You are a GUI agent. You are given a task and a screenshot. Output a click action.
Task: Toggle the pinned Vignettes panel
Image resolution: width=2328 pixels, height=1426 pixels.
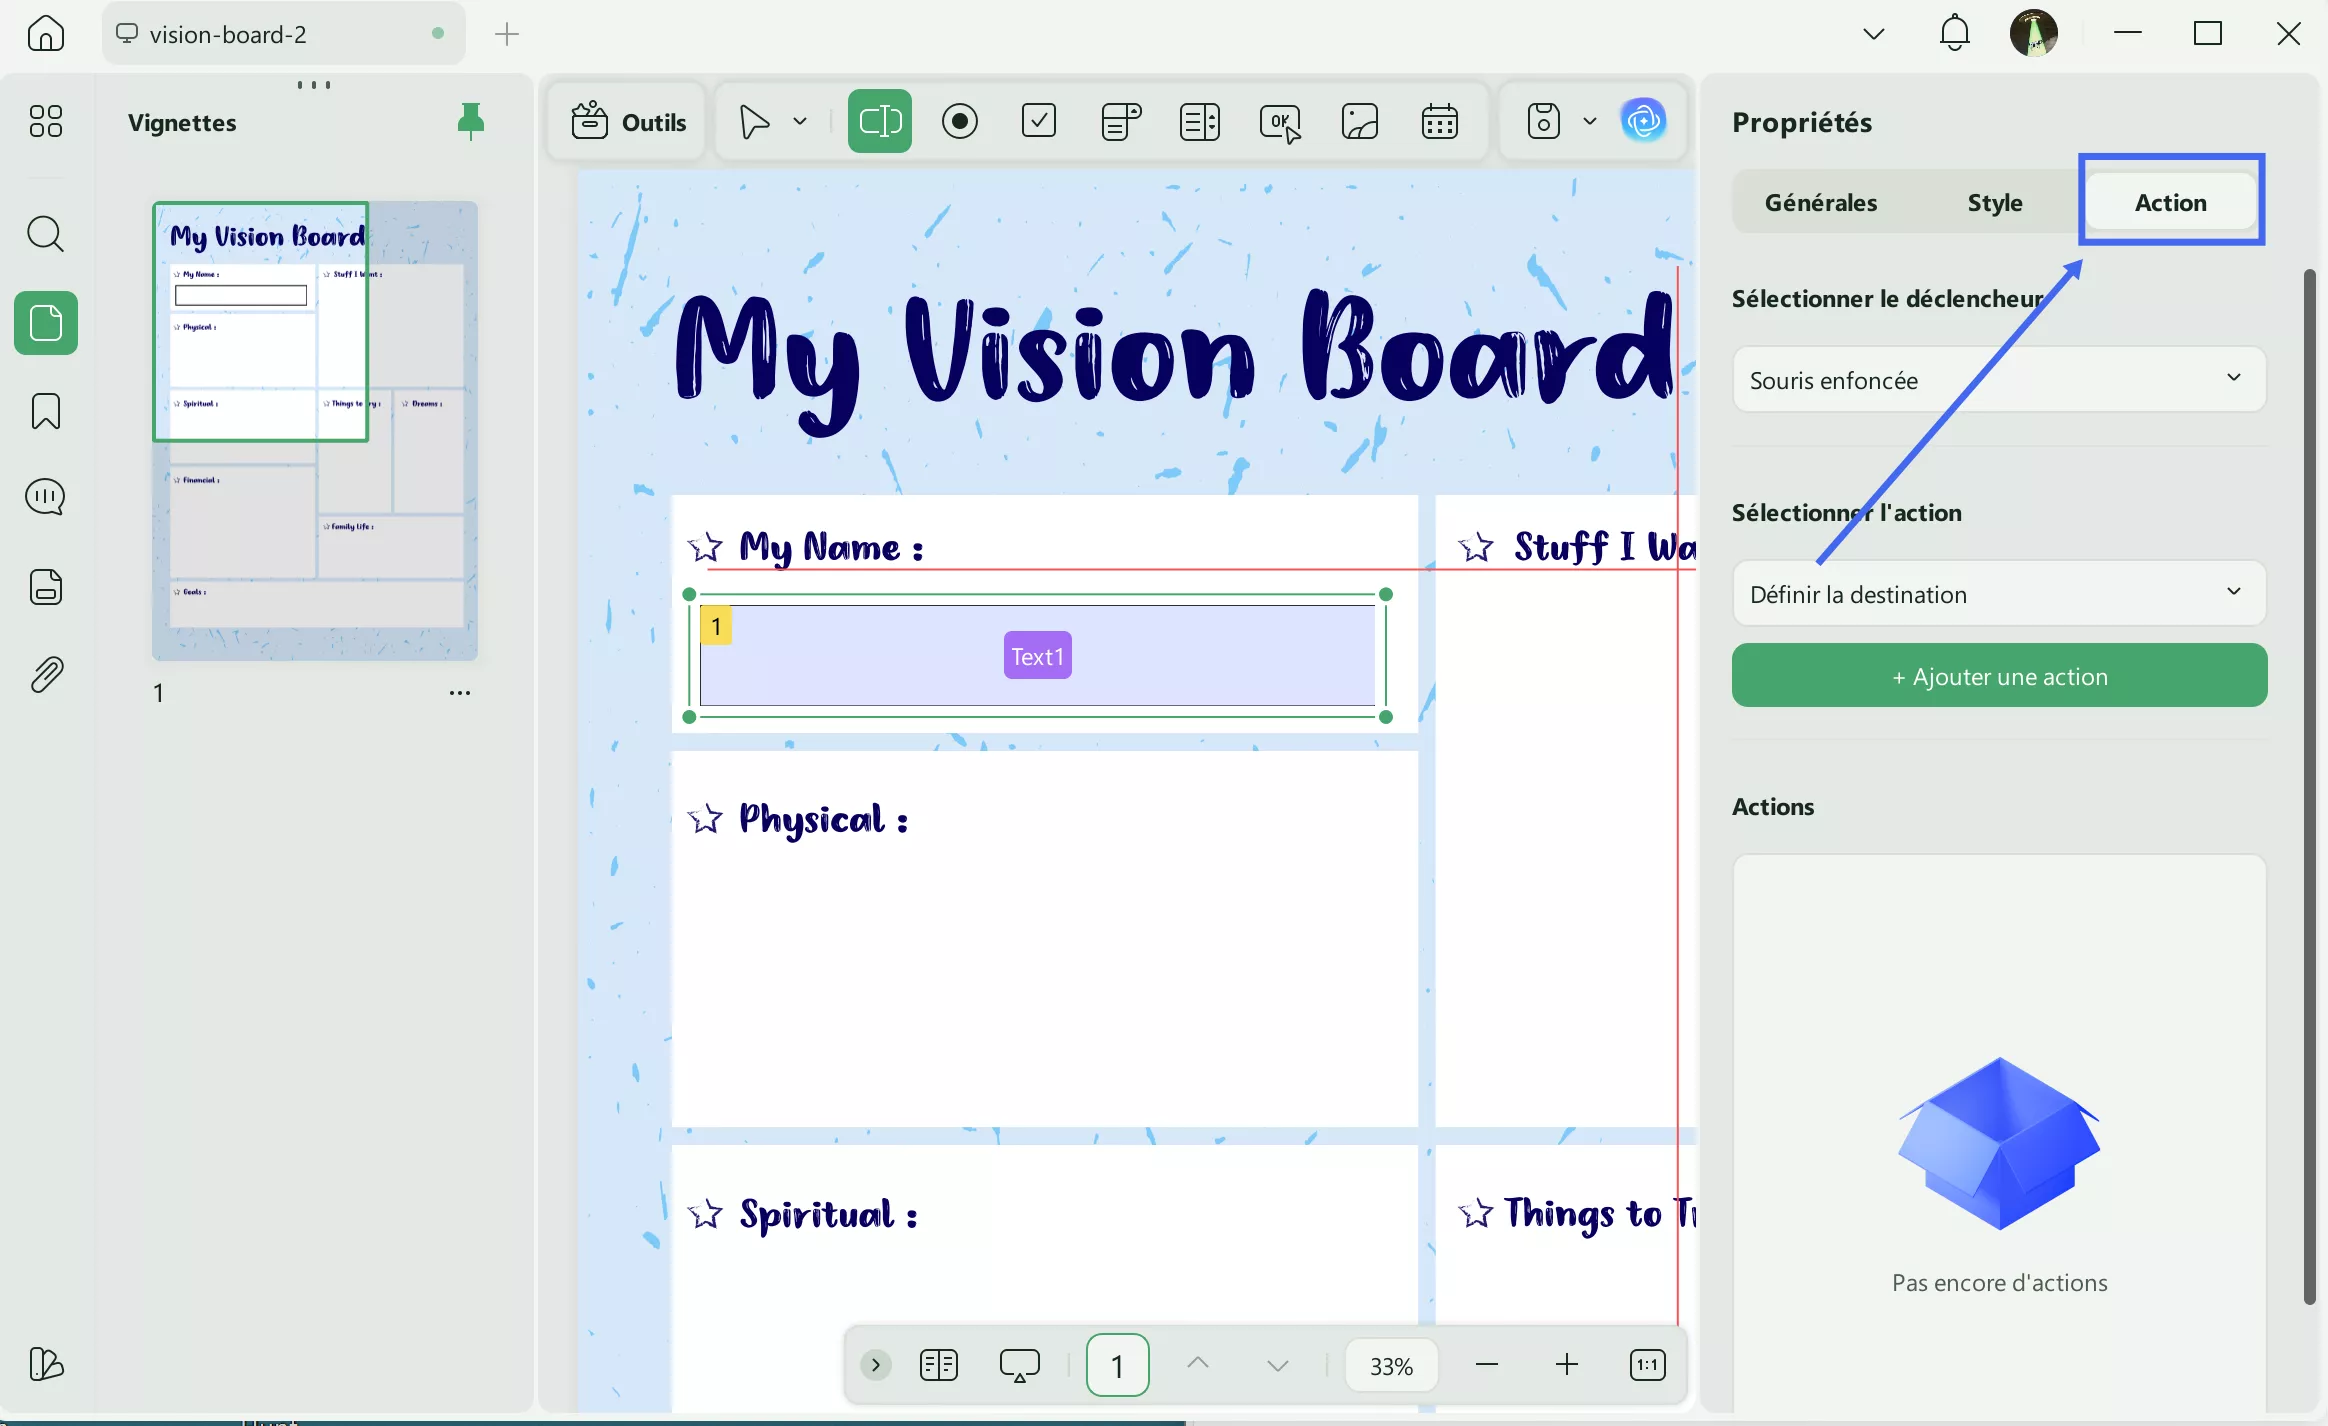(470, 121)
